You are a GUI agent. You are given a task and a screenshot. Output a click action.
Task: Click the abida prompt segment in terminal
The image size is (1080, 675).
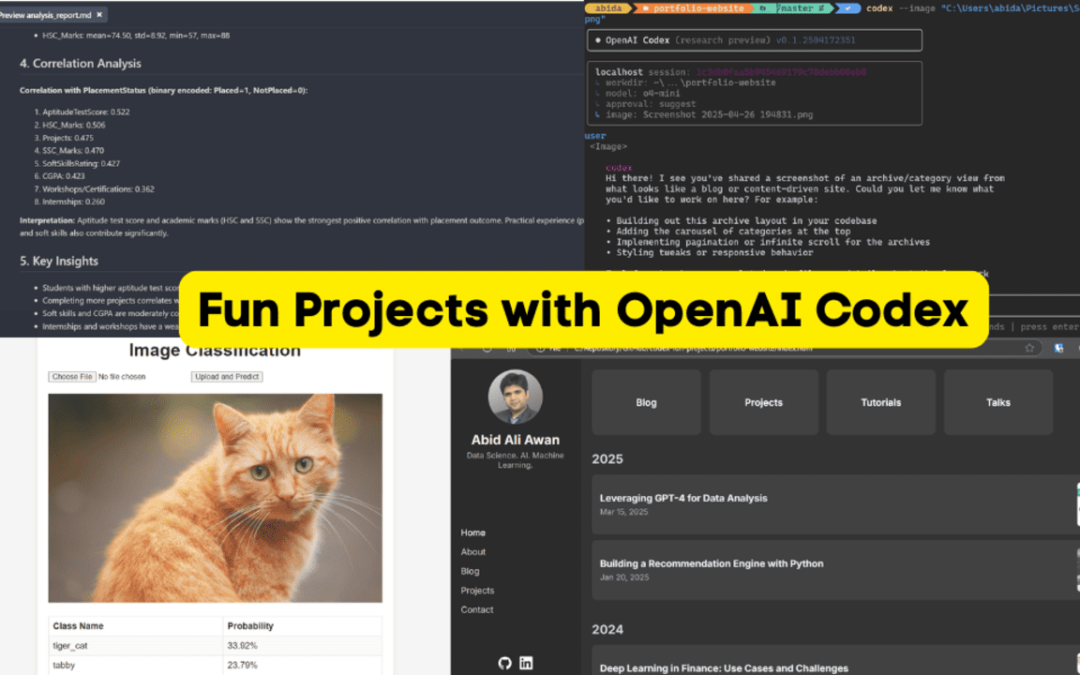click(x=610, y=8)
